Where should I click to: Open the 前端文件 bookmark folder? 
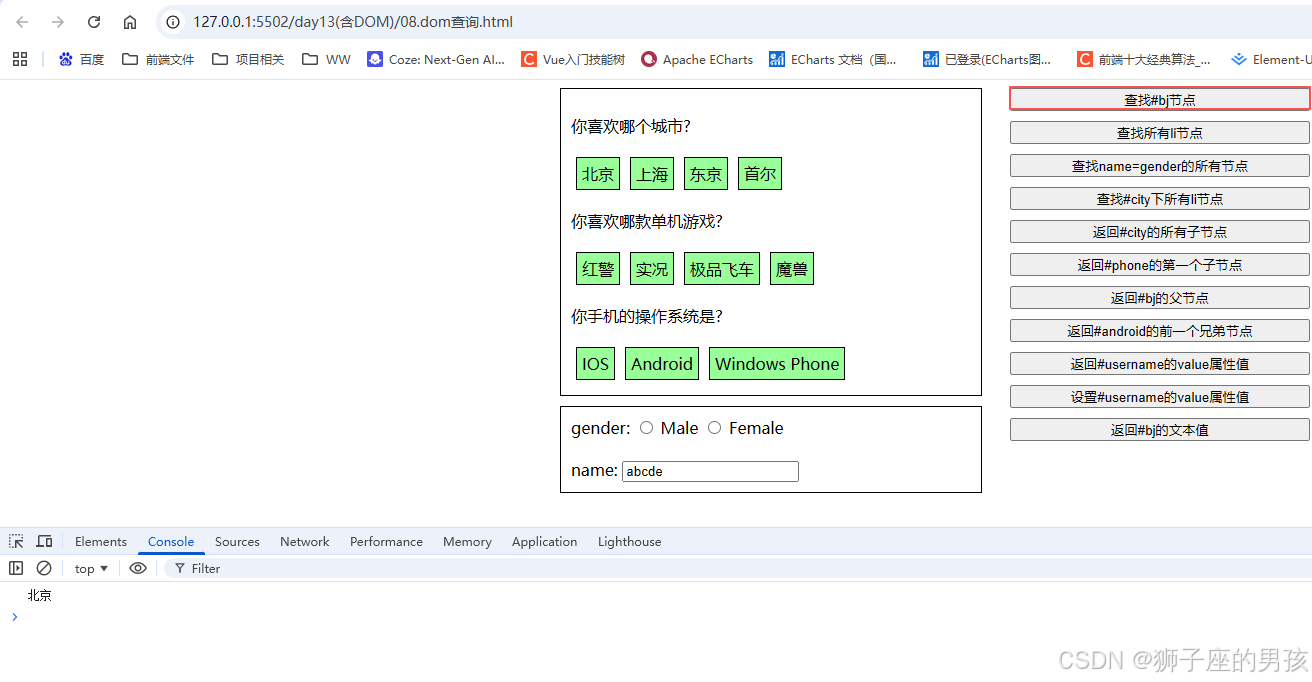(x=158, y=59)
